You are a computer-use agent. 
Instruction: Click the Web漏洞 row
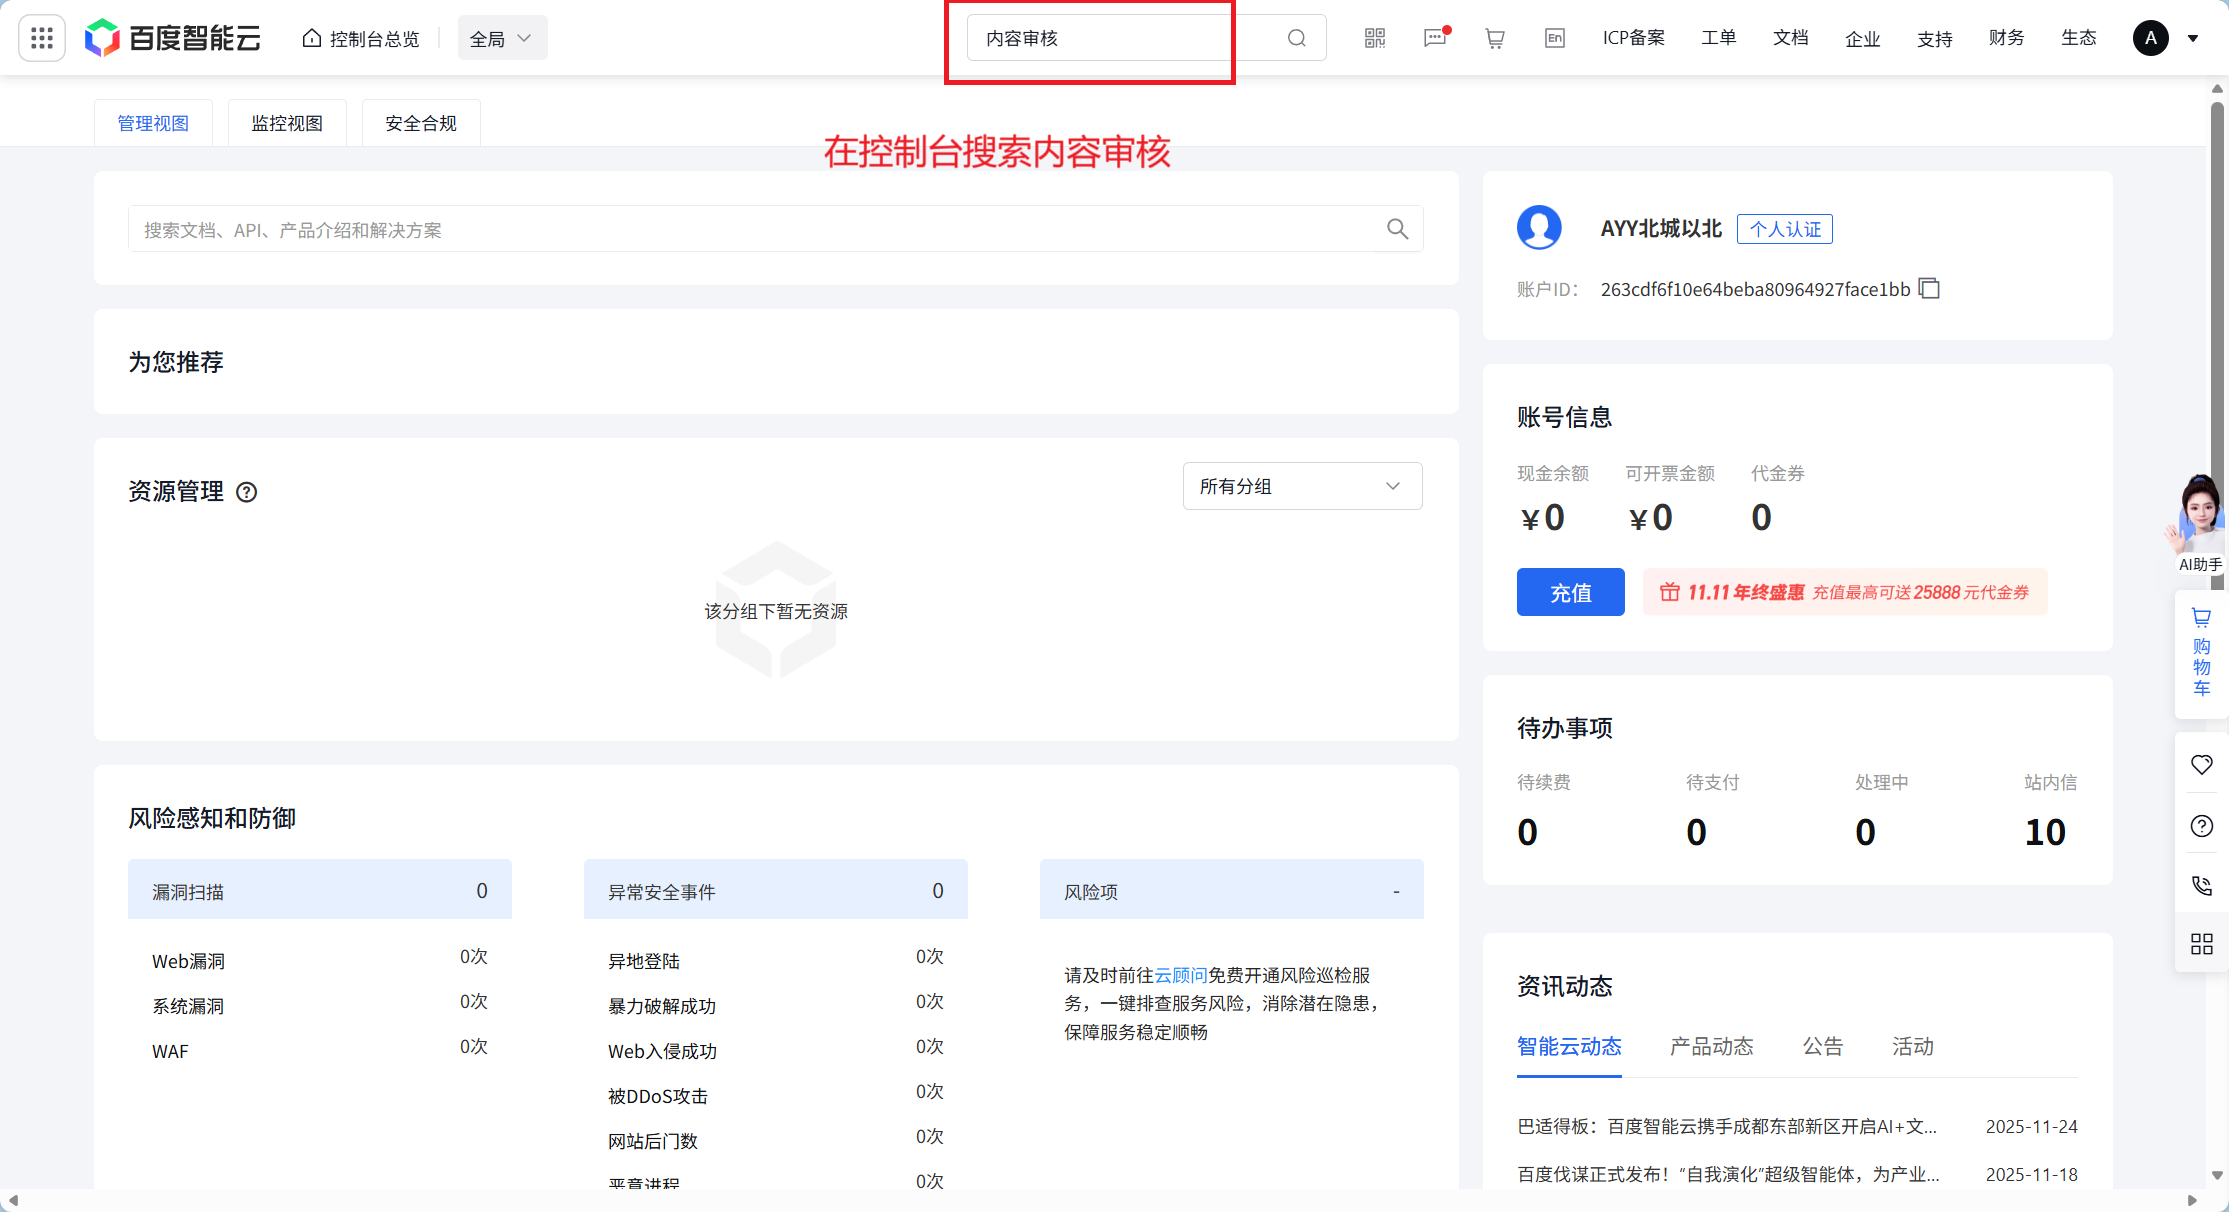click(x=320, y=960)
